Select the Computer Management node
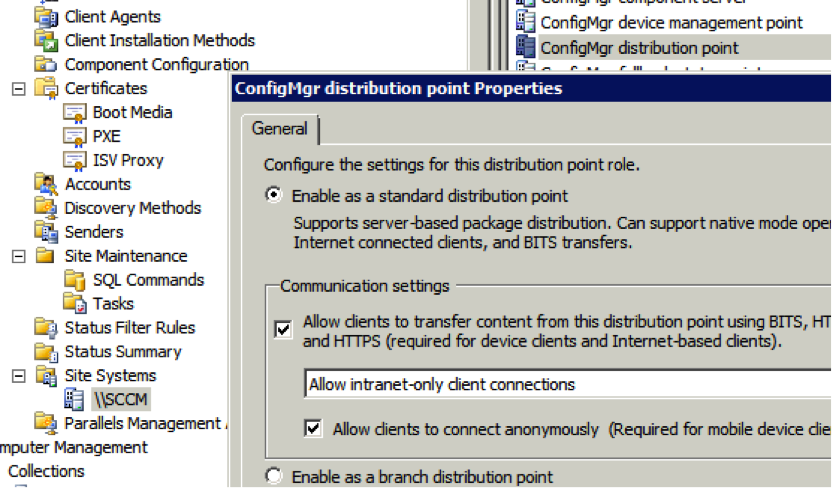The image size is (832, 488). [74, 447]
